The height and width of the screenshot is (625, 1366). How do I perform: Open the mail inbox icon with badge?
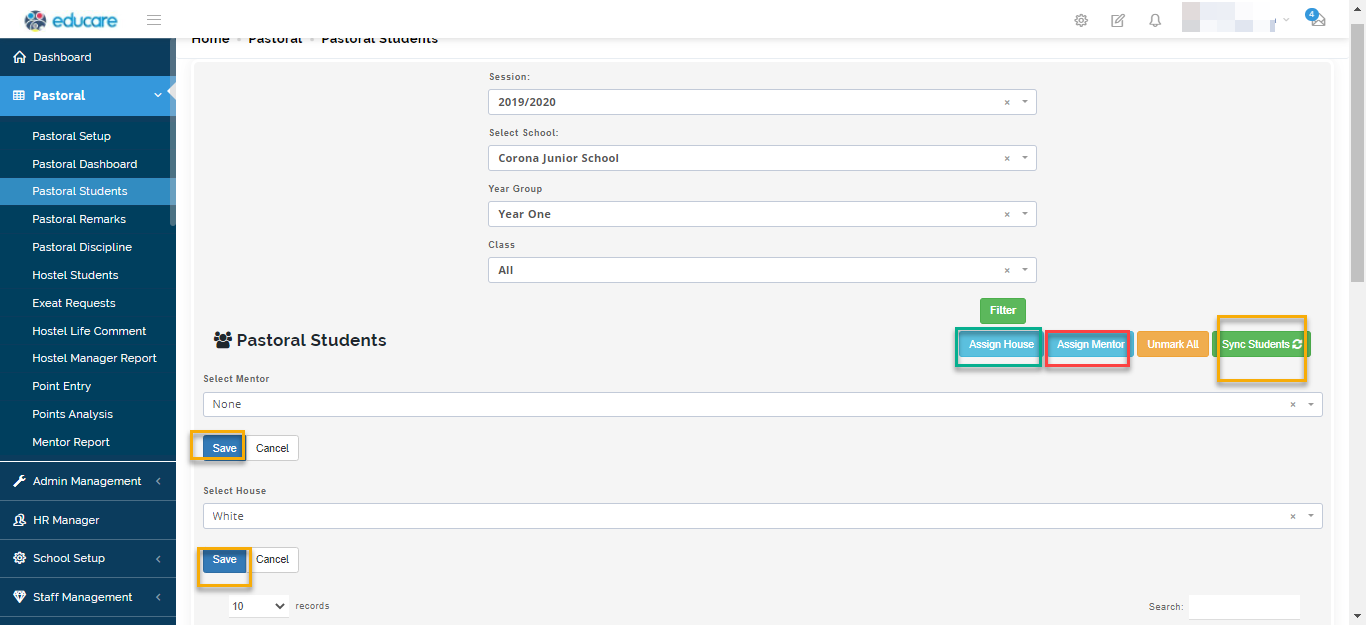click(x=1317, y=19)
